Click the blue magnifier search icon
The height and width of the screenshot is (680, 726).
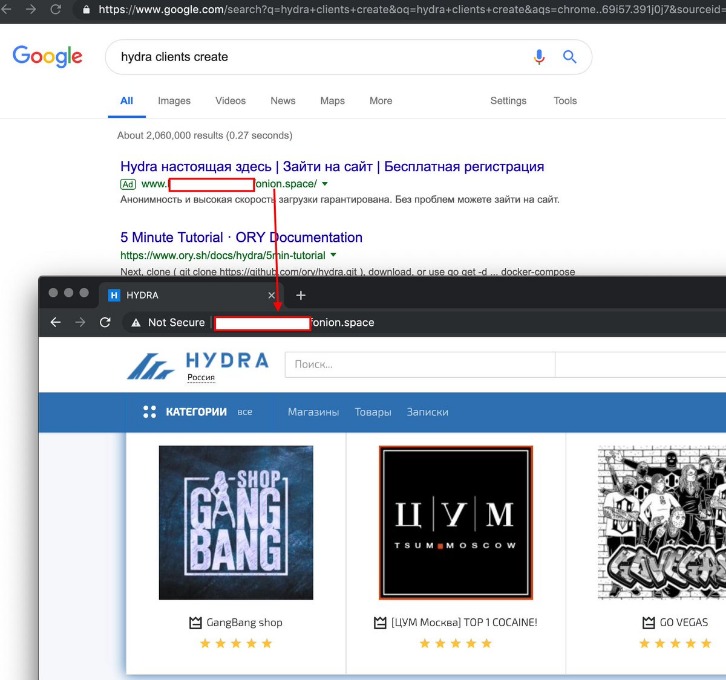point(570,57)
